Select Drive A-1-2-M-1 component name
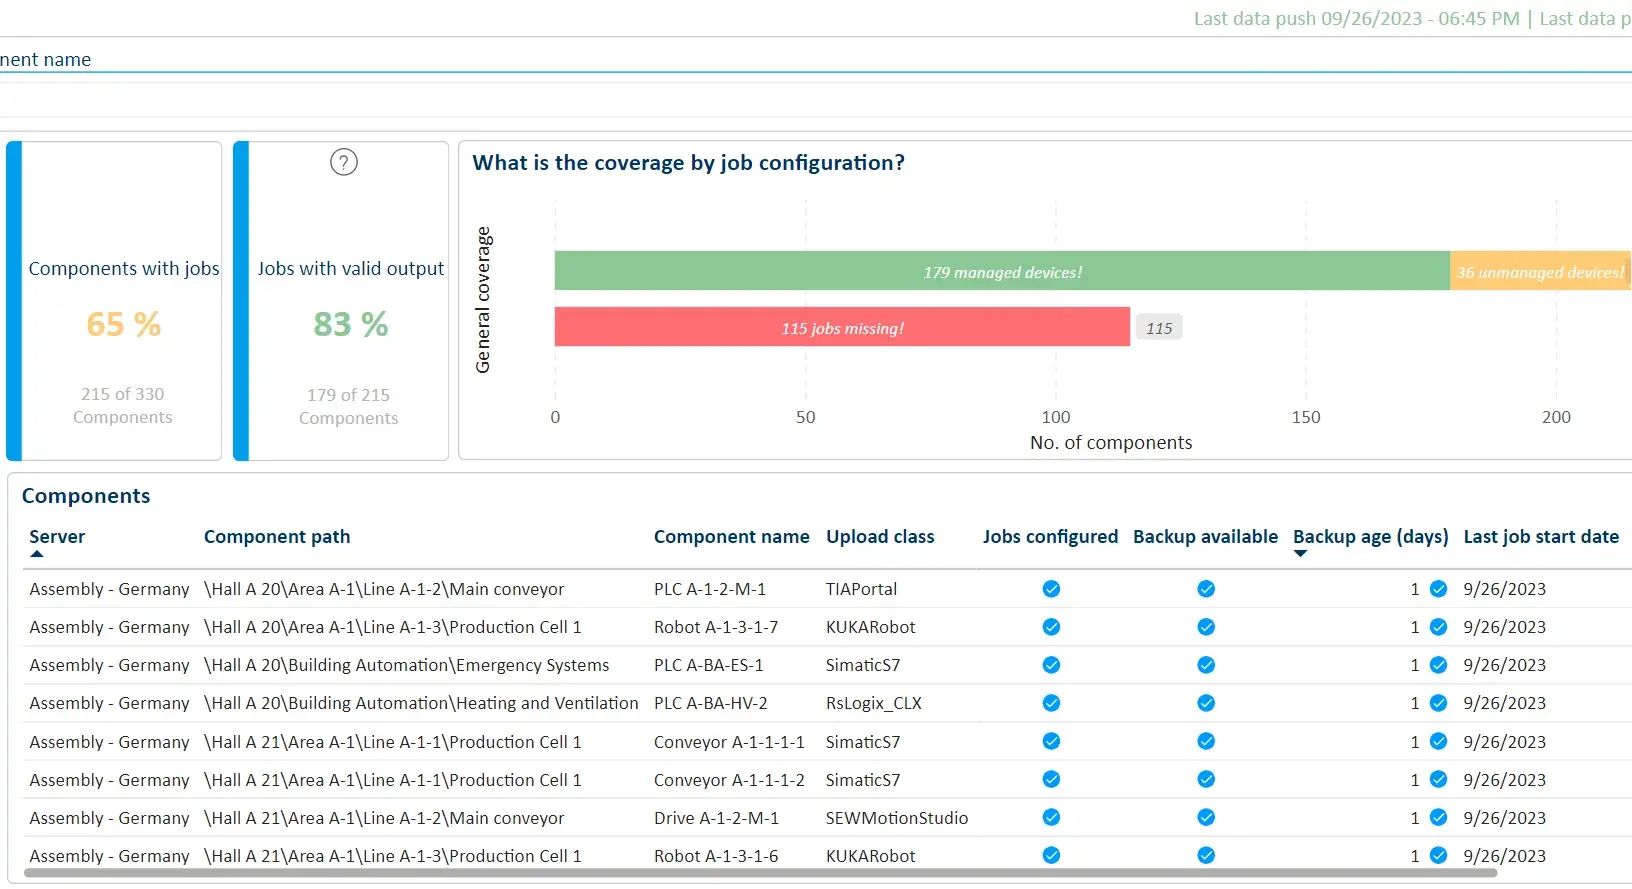The height and width of the screenshot is (889, 1632). (x=716, y=818)
